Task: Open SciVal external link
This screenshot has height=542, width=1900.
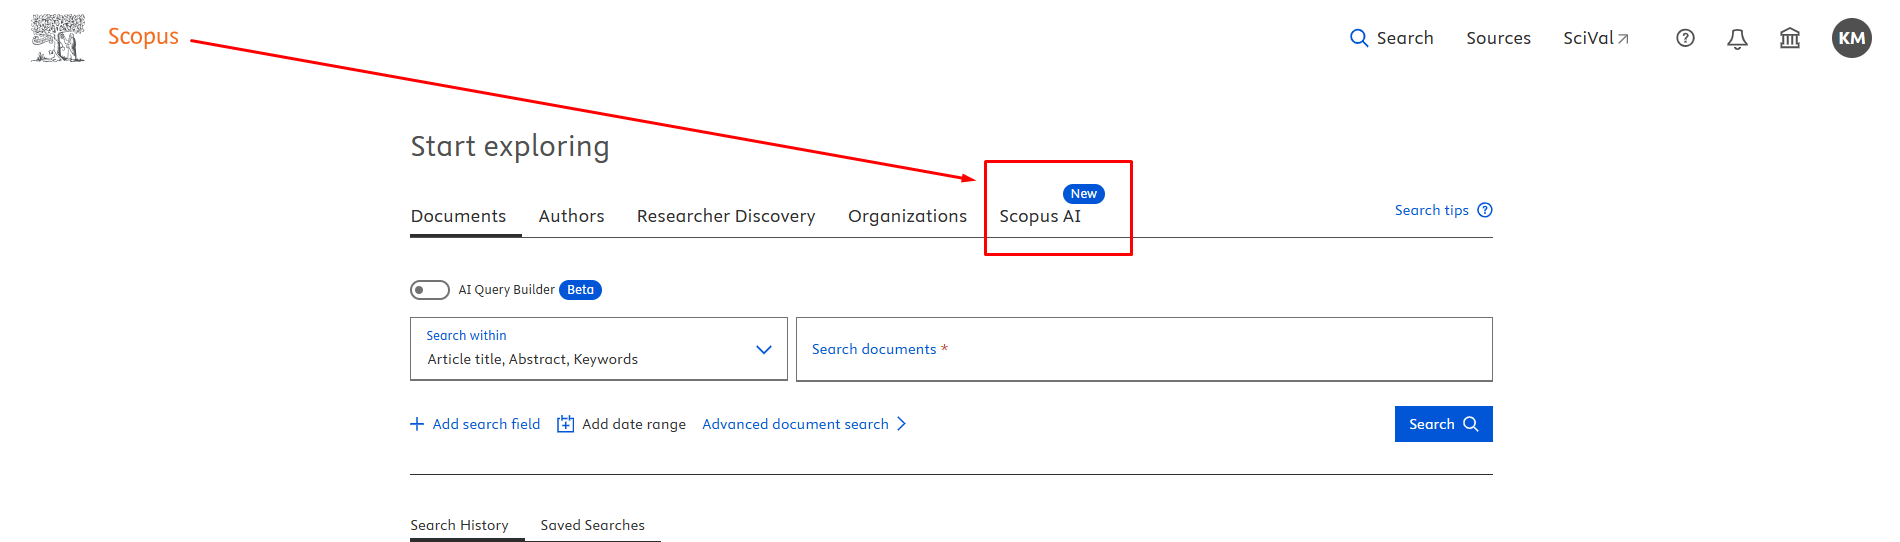Action: point(1596,38)
